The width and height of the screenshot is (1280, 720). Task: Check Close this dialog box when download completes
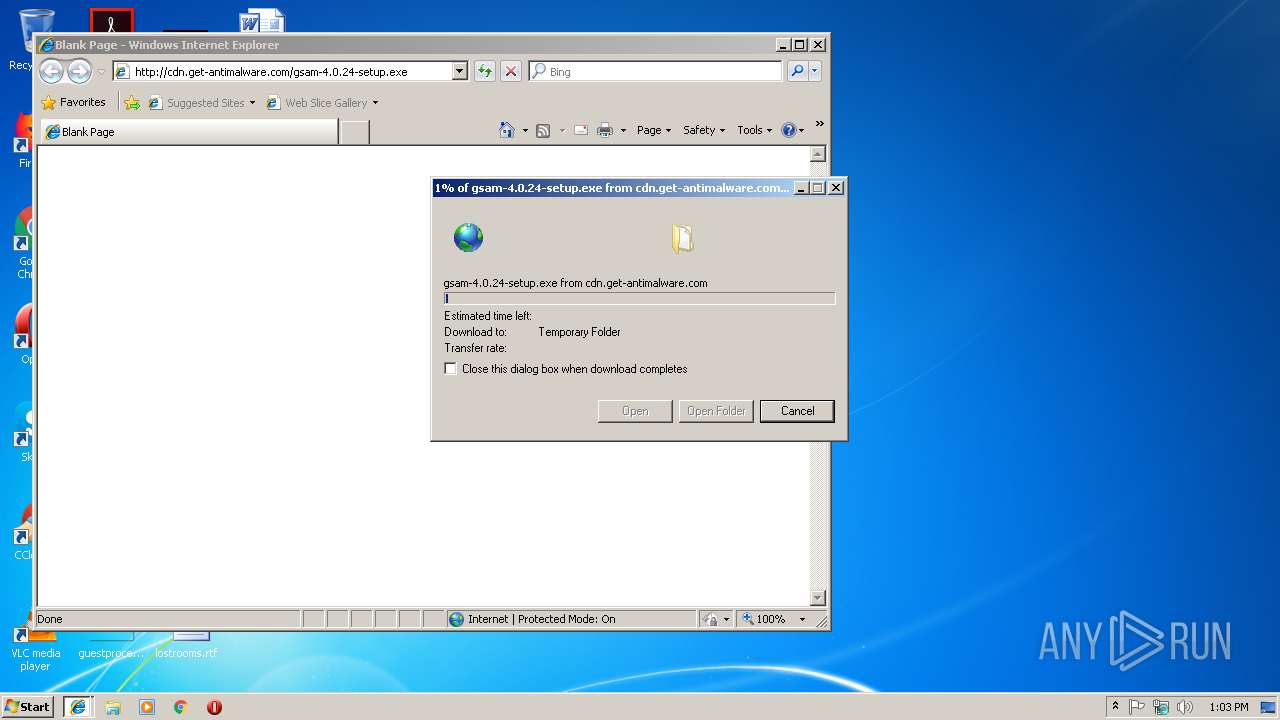pos(451,369)
